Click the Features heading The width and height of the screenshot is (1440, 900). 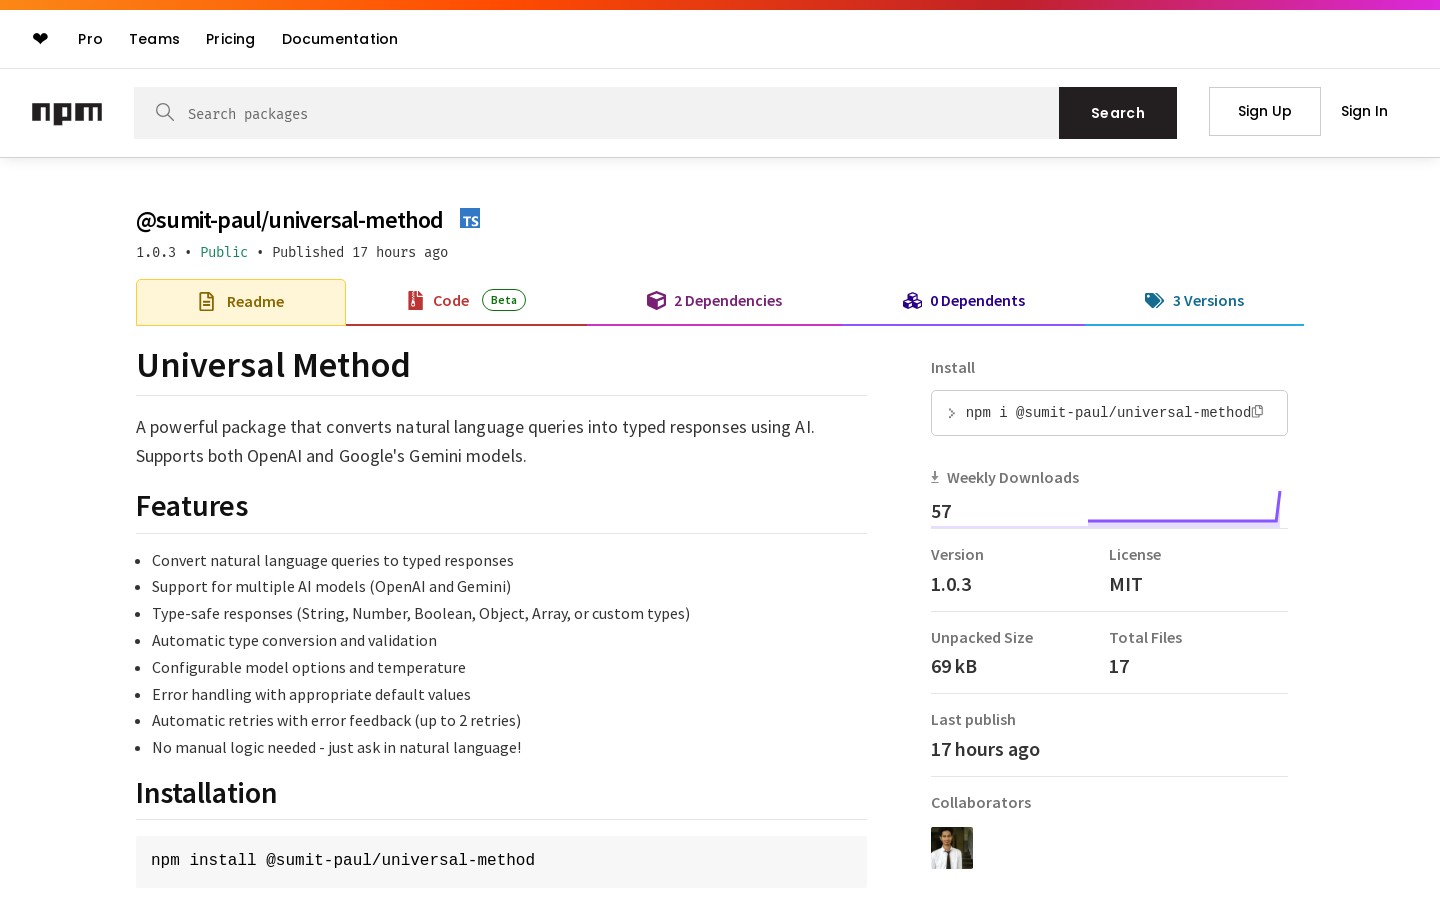[192, 506]
